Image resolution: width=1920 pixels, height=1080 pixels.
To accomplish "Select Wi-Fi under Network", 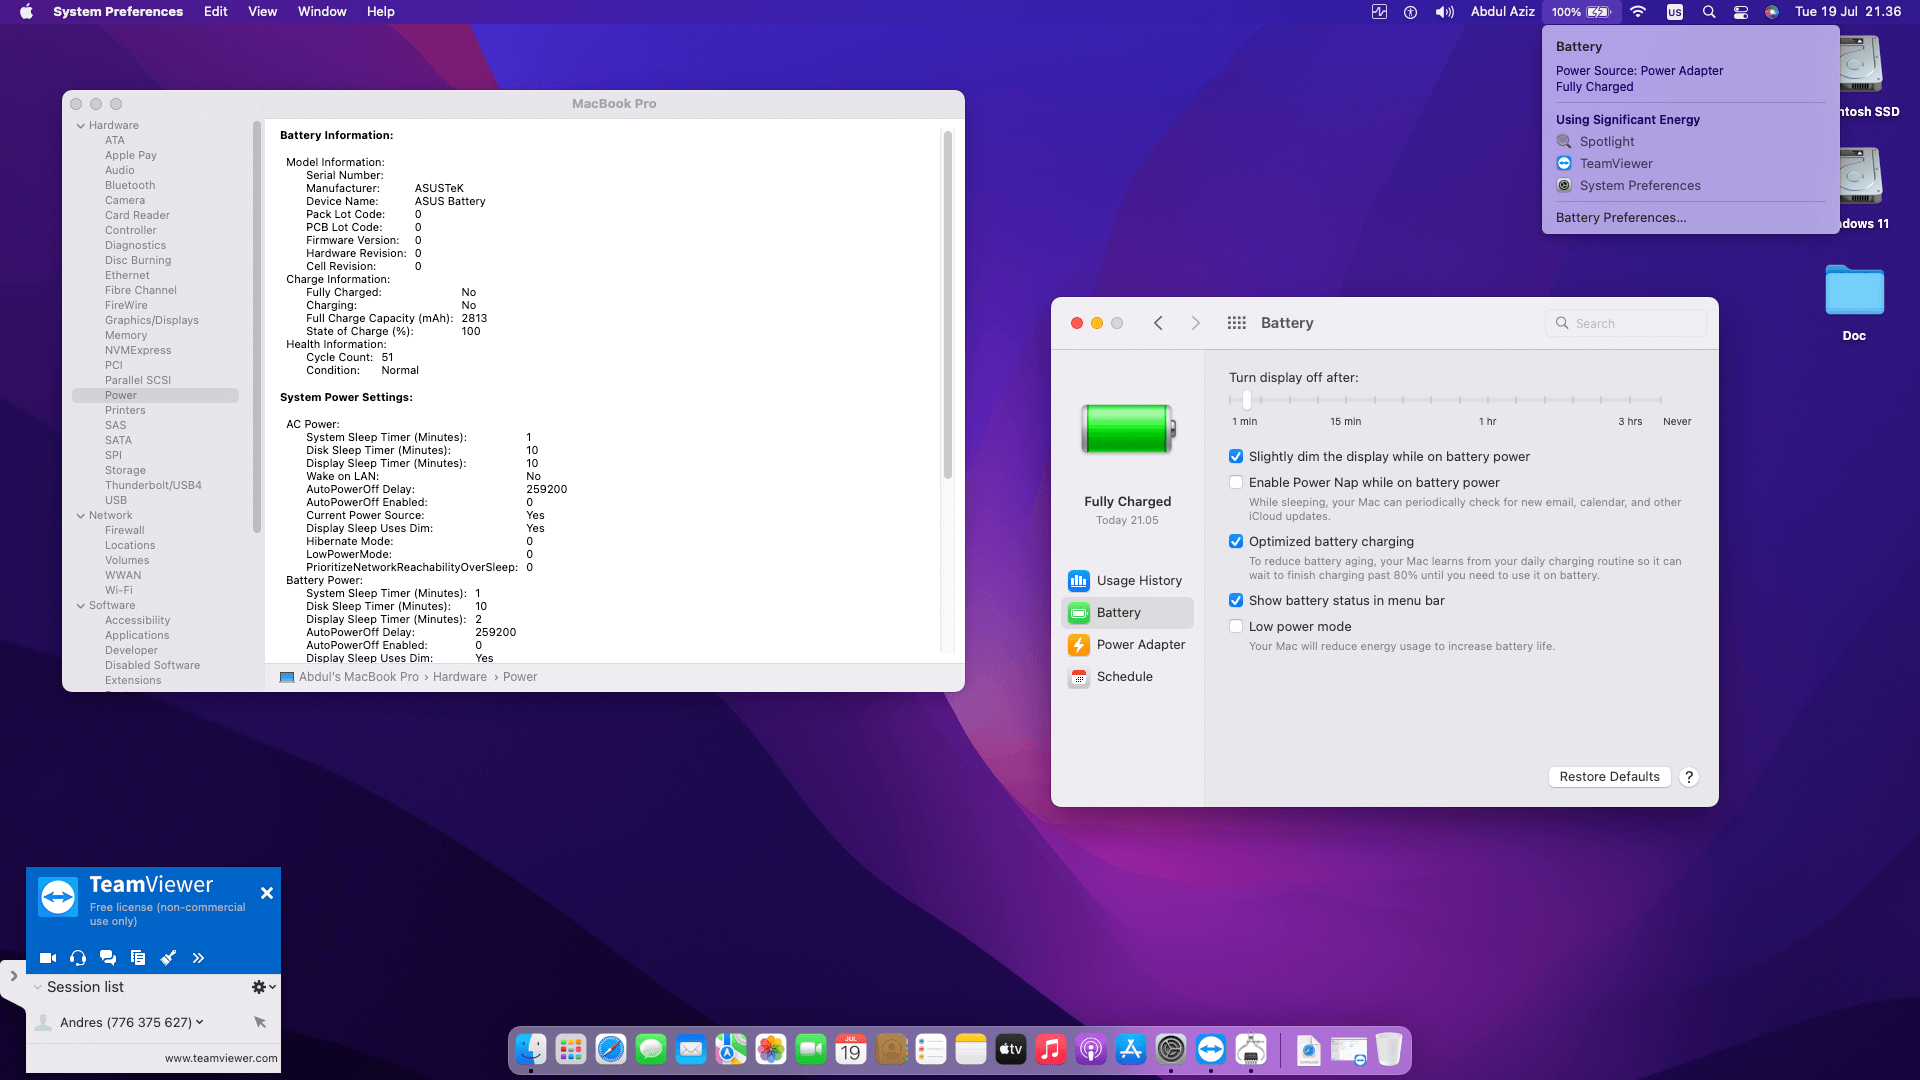I will tap(119, 591).
